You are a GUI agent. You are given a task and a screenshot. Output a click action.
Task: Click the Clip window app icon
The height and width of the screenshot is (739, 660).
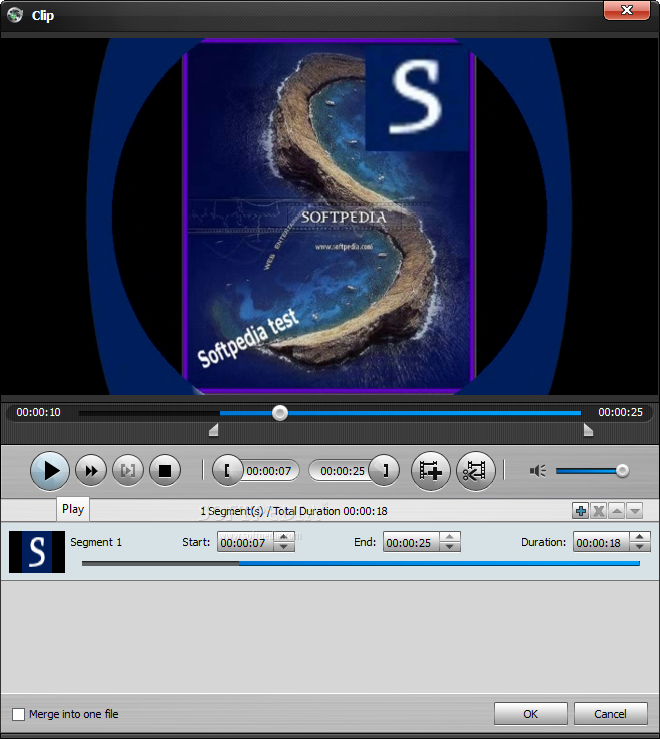click(15, 15)
